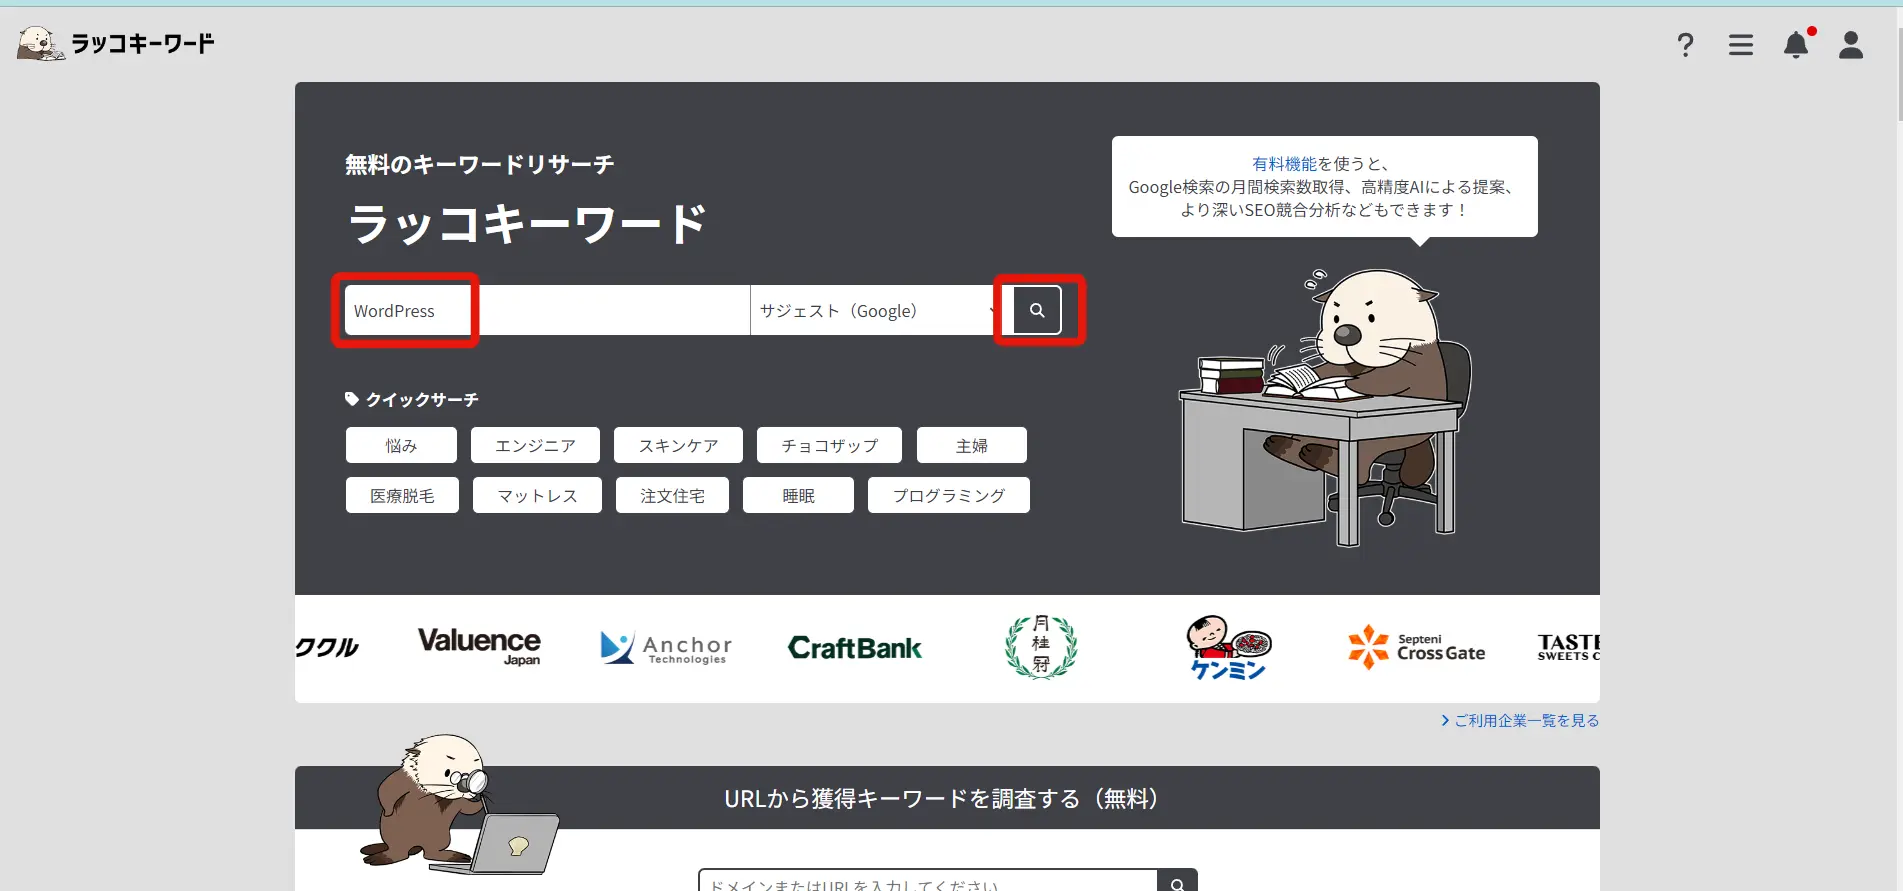Select the チョコザップ quick search tag
This screenshot has height=891, width=1903.
[x=829, y=445]
